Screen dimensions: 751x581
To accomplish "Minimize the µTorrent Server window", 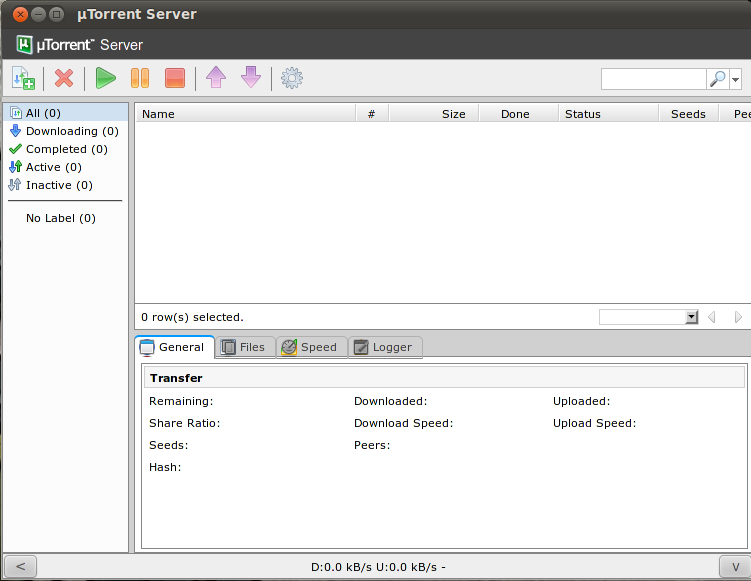I will point(38,14).
